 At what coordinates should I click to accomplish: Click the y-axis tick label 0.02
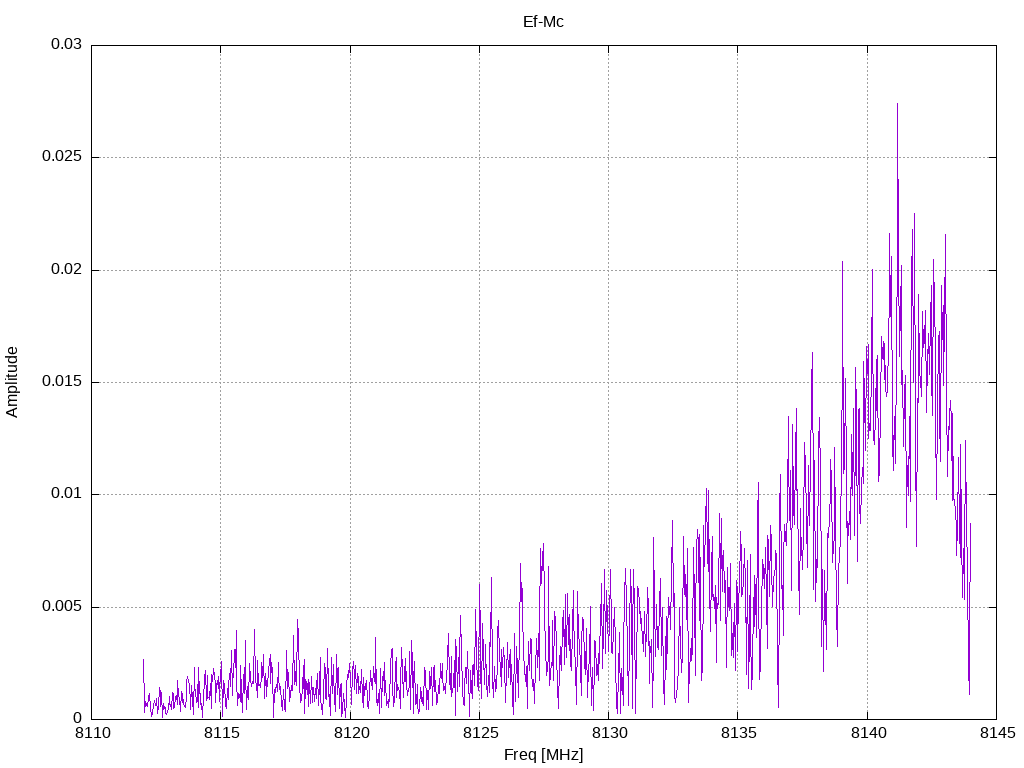pos(67,270)
